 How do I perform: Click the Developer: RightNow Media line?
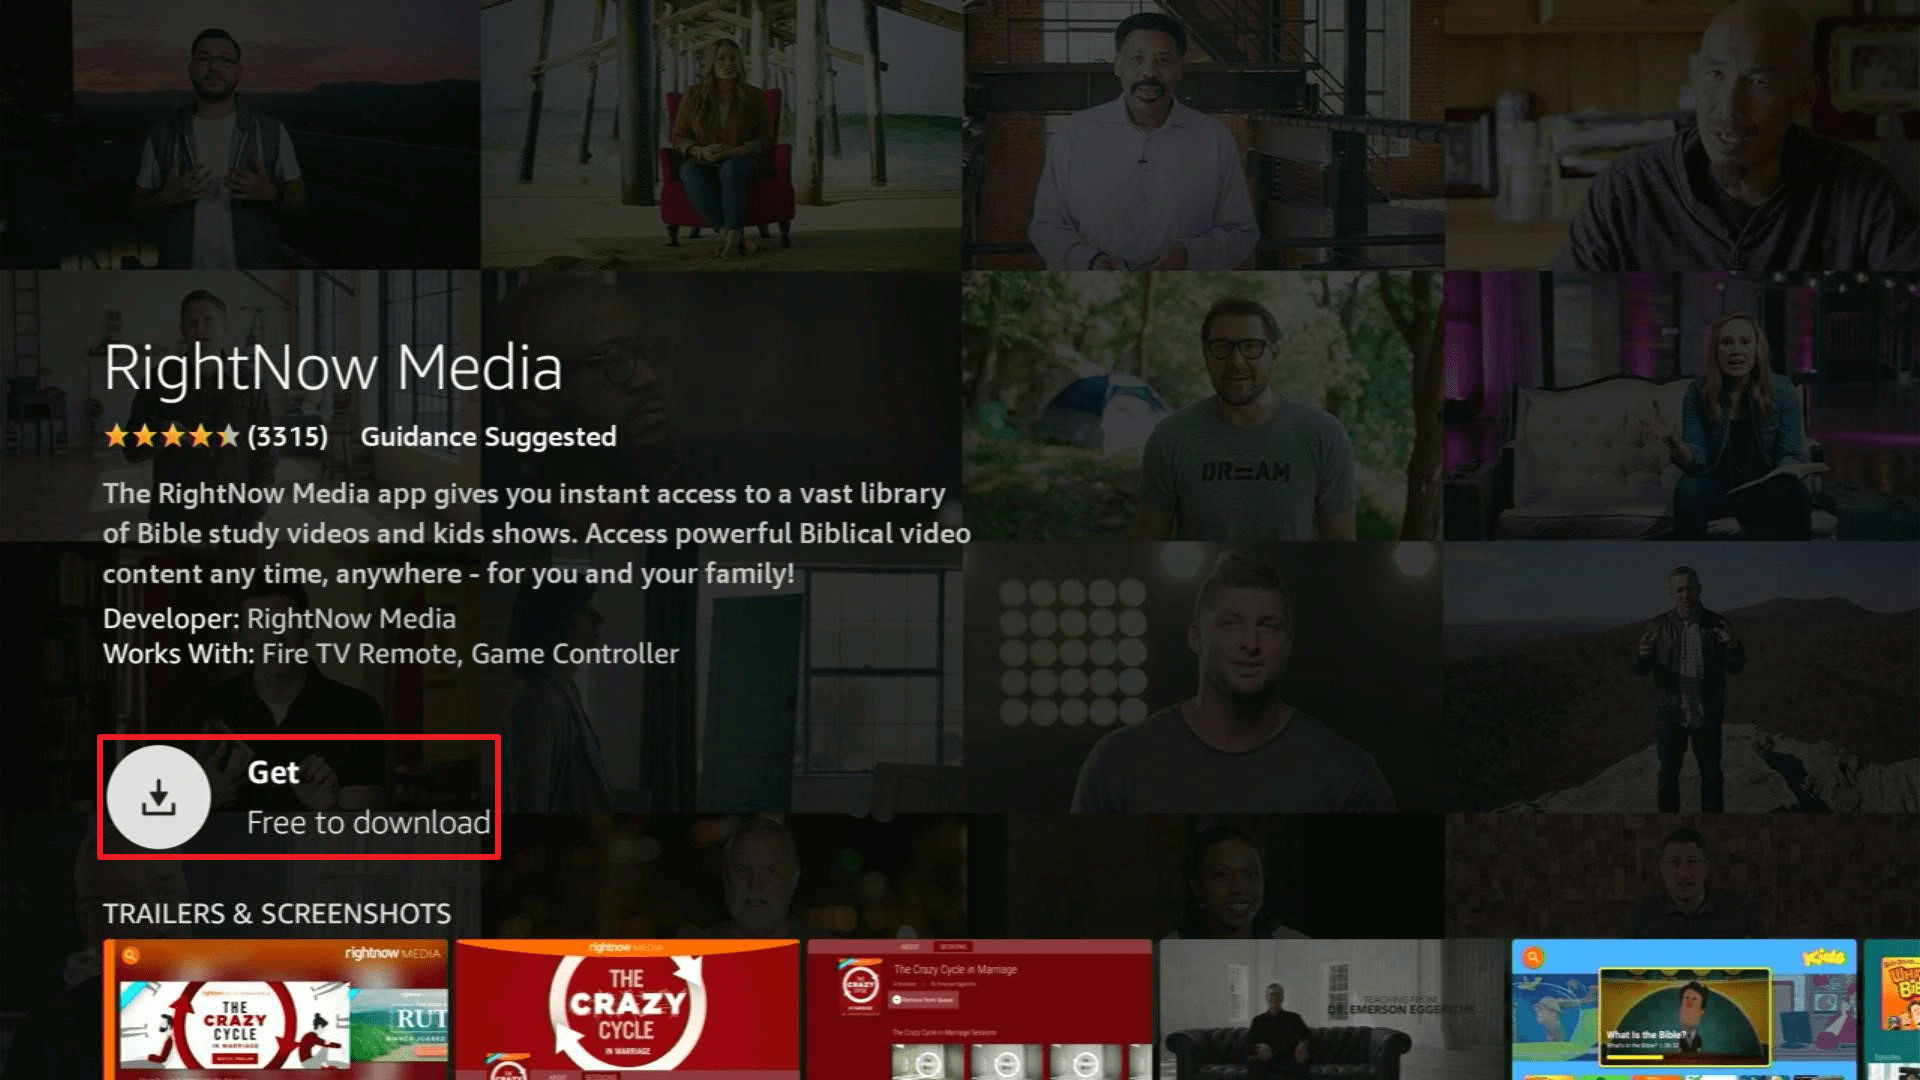[279, 619]
